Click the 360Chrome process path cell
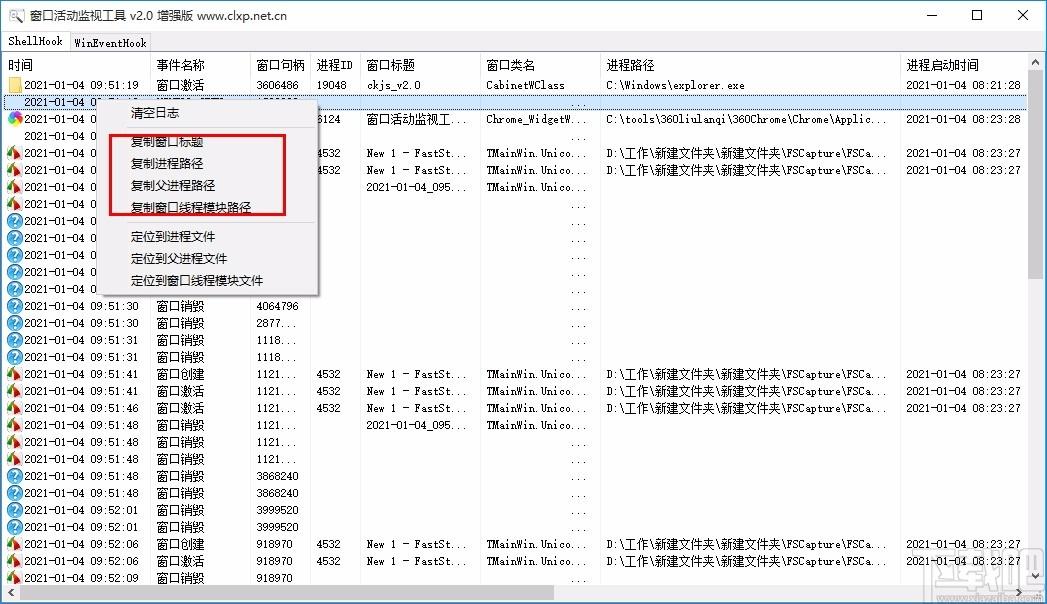This screenshot has height=604, width=1047. pos(746,119)
